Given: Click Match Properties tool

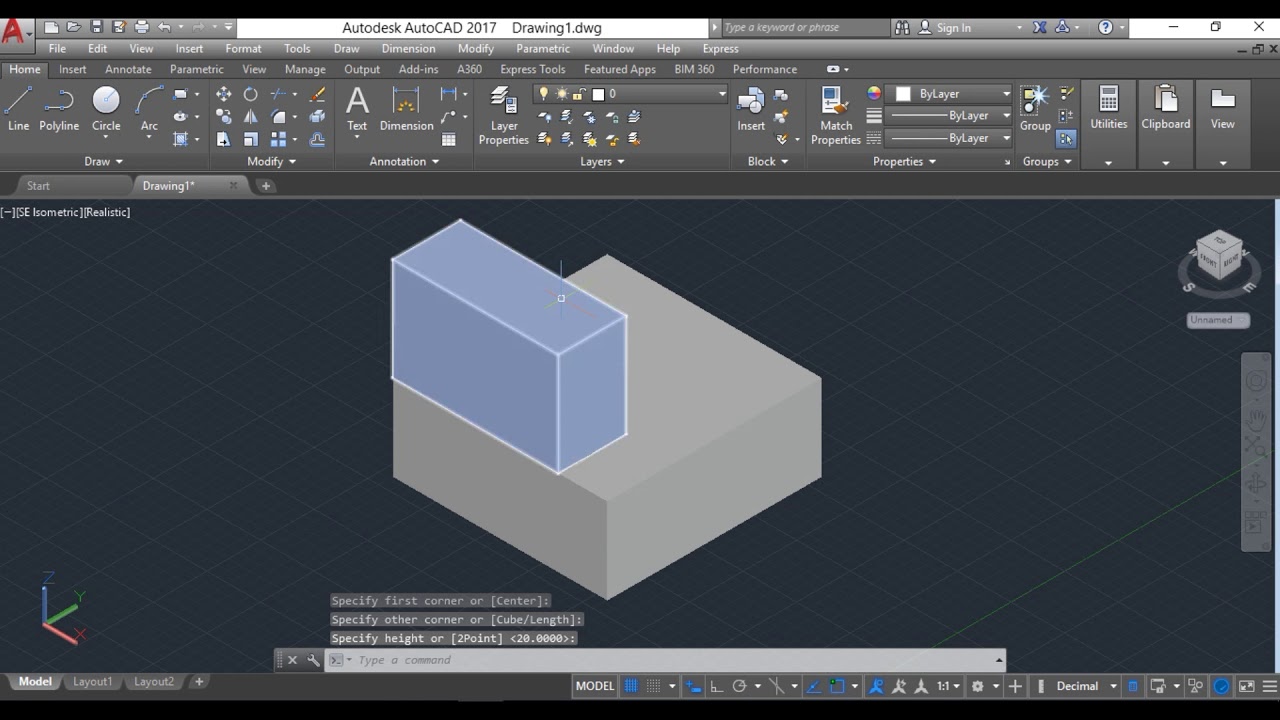Looking at the screenshot, I should pyautogui.click(x=836, y=116).
